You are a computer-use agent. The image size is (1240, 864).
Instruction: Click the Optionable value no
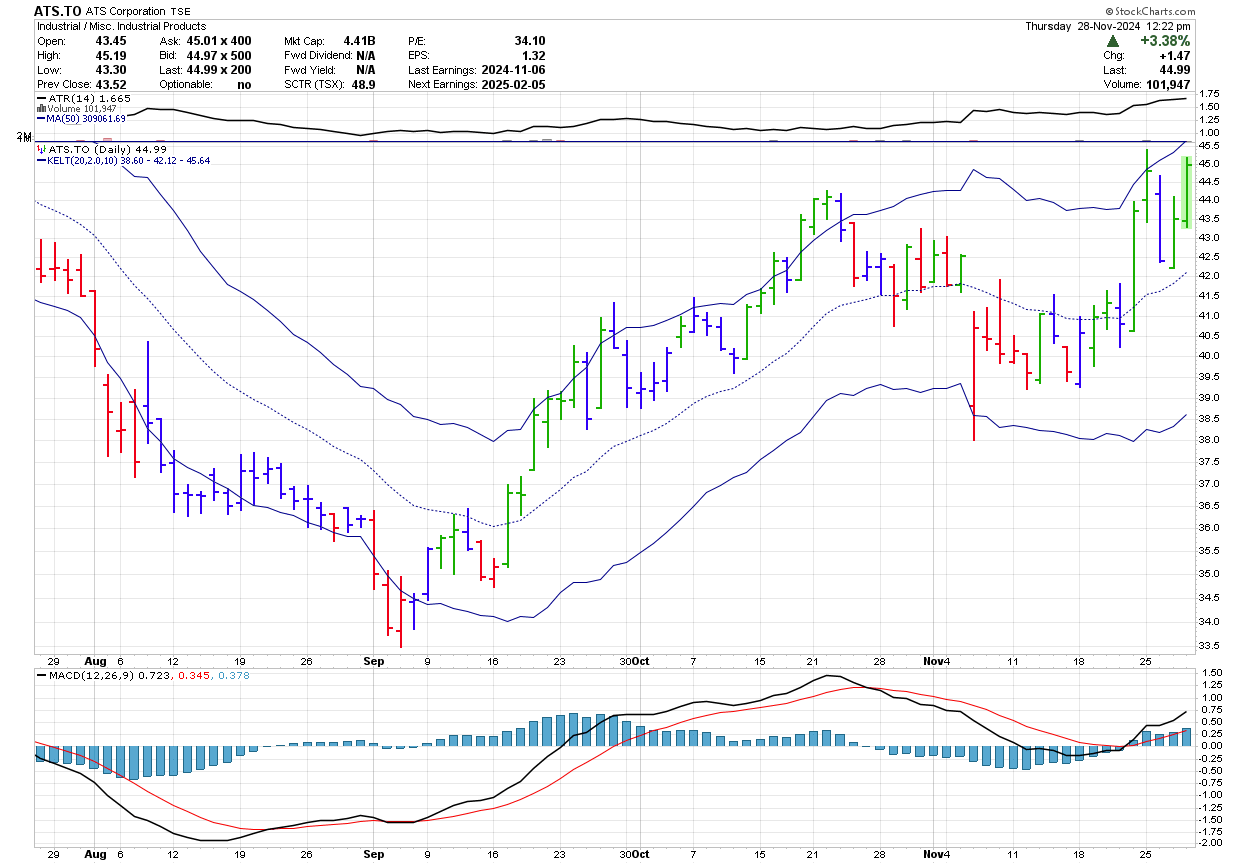[x=244, y=84]
